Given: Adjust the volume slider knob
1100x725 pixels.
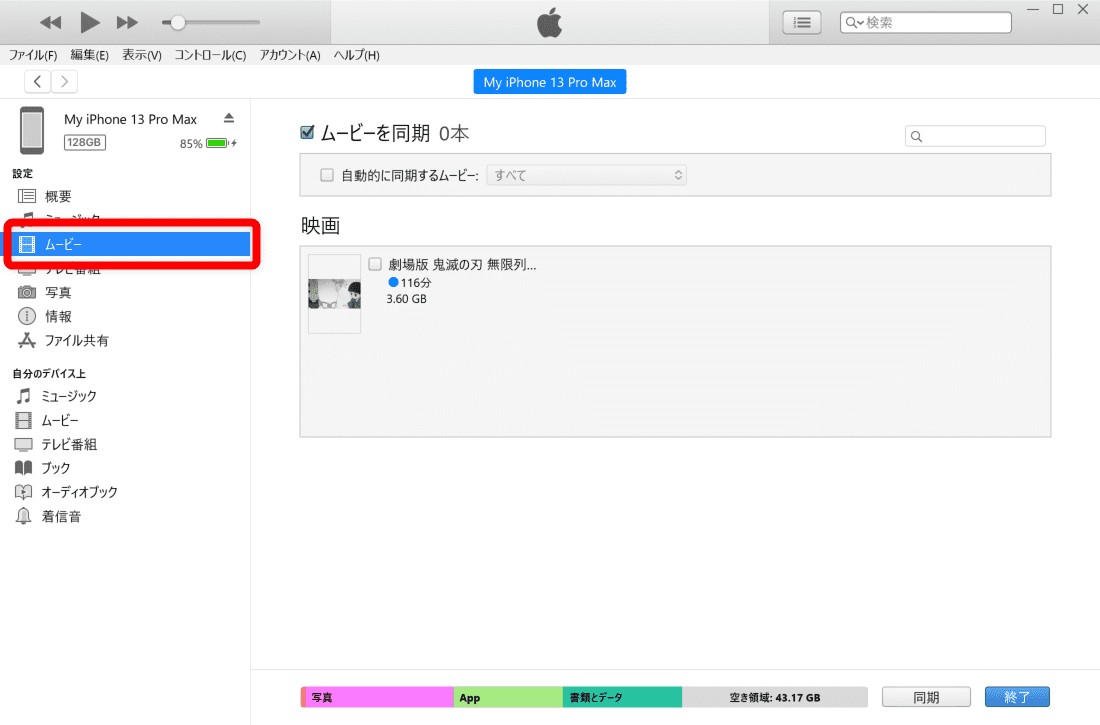Looking at the screenshot, I should (177, 22).
